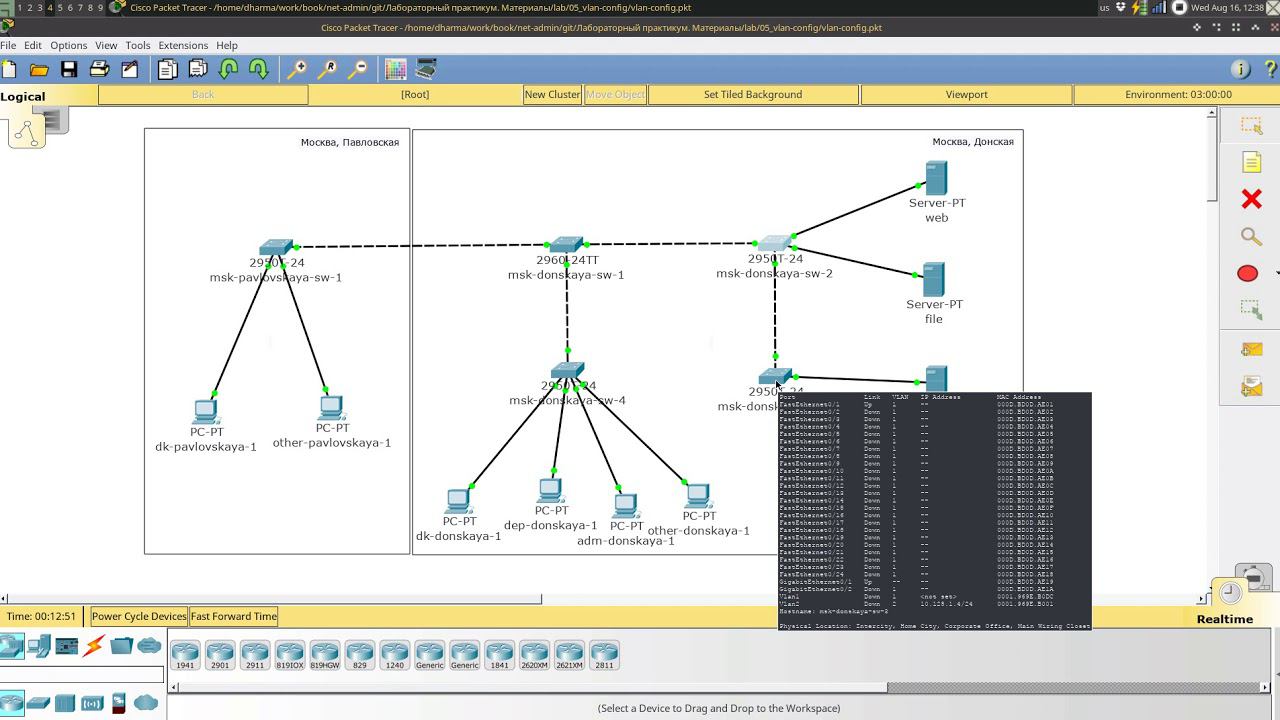1280x720 pixels.
Task: Create a new network file
Action: point(10,69)
